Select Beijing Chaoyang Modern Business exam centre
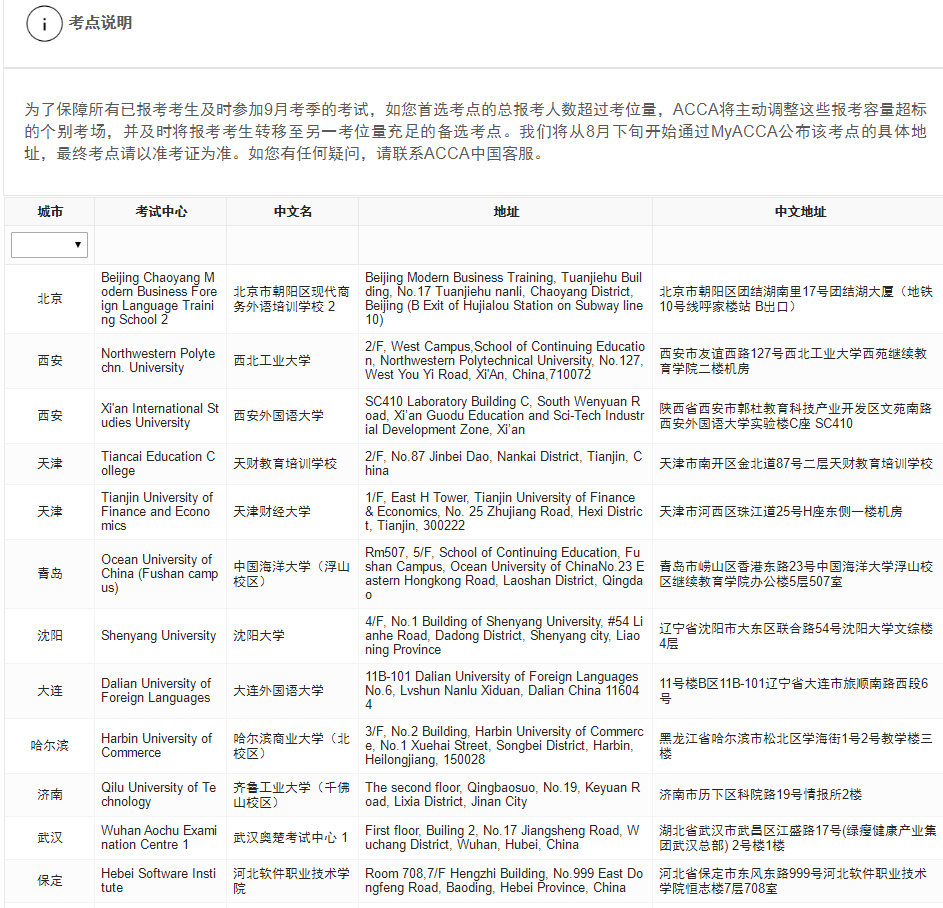Viewport: 943px width, 908px height. click(159, 299)
